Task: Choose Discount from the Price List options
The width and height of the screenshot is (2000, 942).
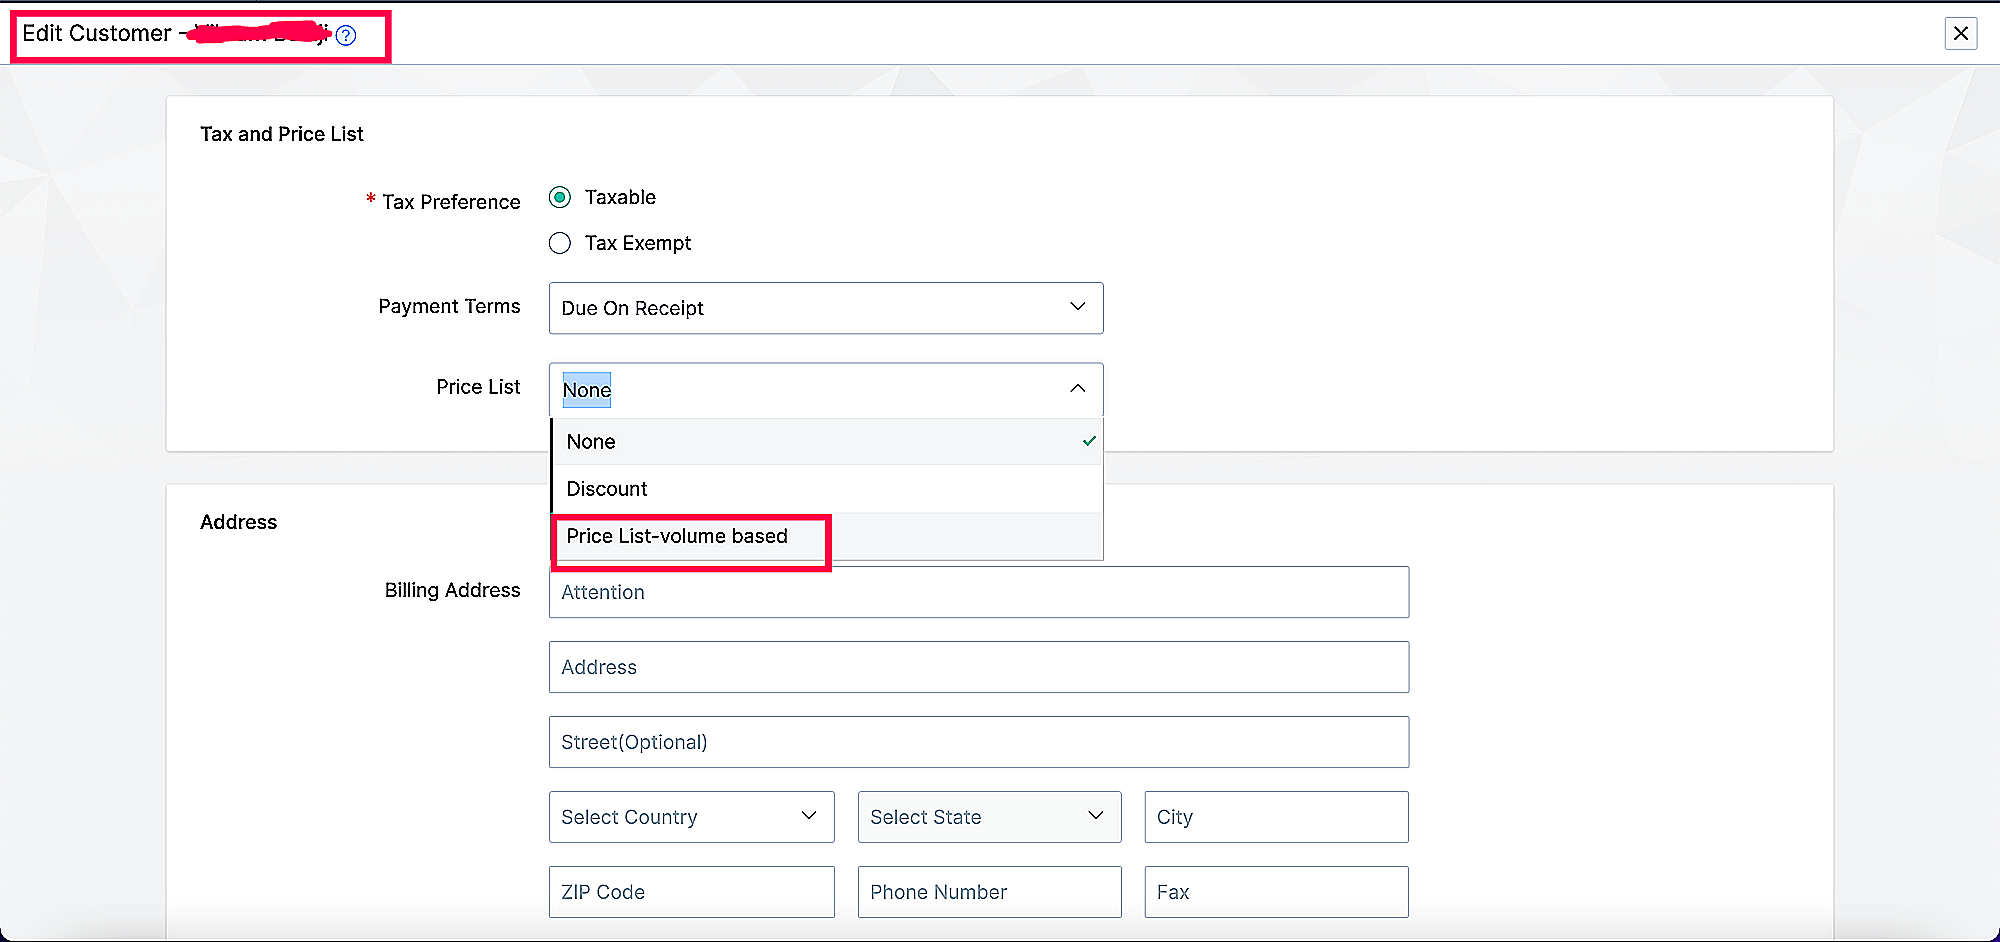Action: coord(607,489)
